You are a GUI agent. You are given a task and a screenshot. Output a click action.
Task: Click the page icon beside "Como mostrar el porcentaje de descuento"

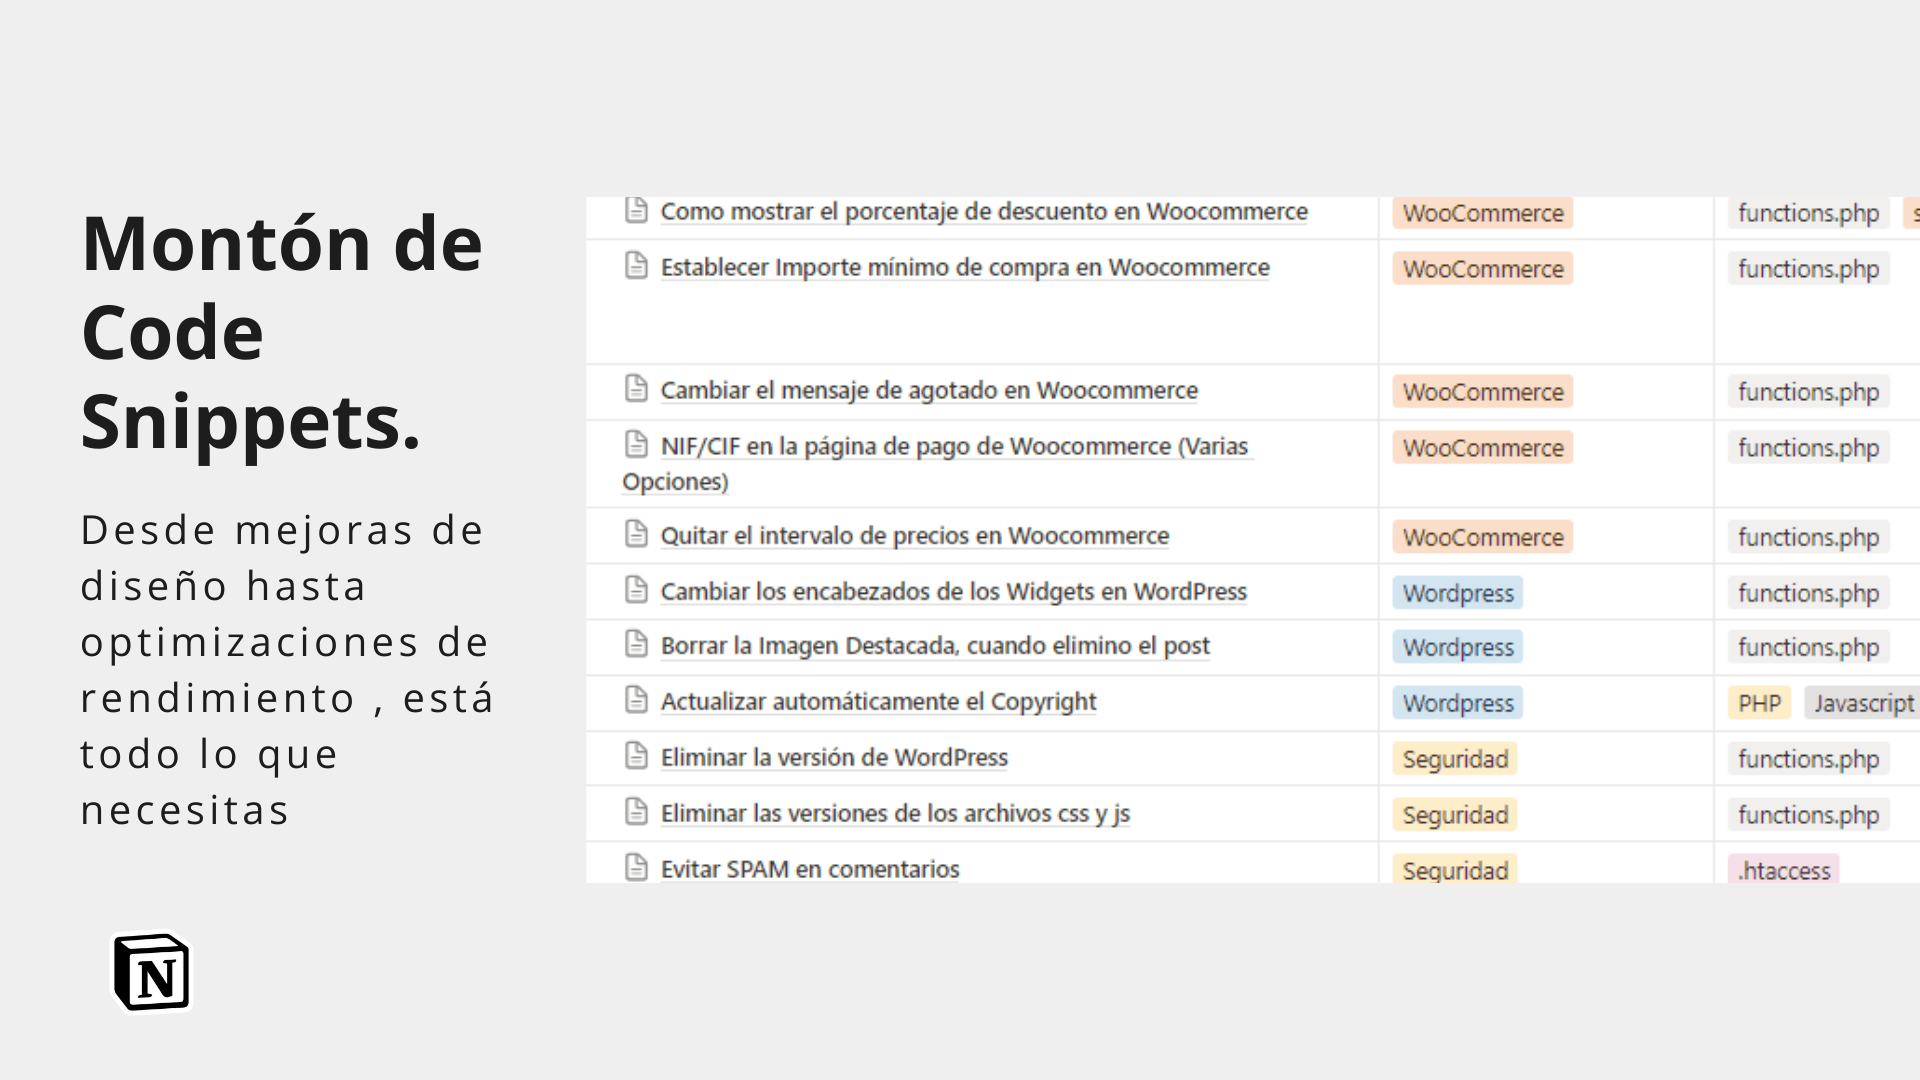point(637,211)
